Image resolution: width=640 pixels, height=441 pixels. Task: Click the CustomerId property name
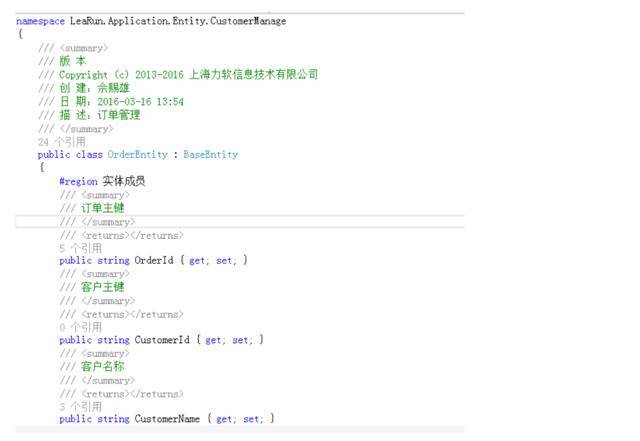pyautogui.click(x=162, y=340)
